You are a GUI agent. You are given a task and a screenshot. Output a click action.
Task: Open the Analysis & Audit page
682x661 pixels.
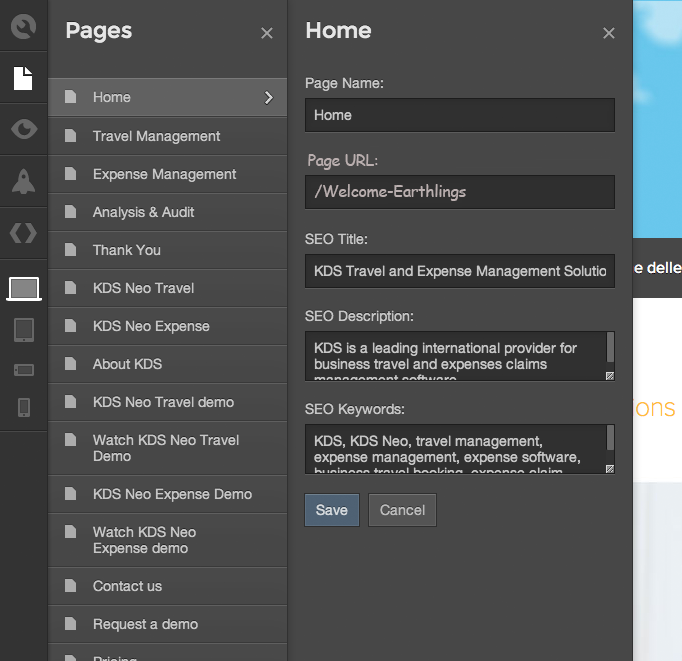[x=143, y=212]
